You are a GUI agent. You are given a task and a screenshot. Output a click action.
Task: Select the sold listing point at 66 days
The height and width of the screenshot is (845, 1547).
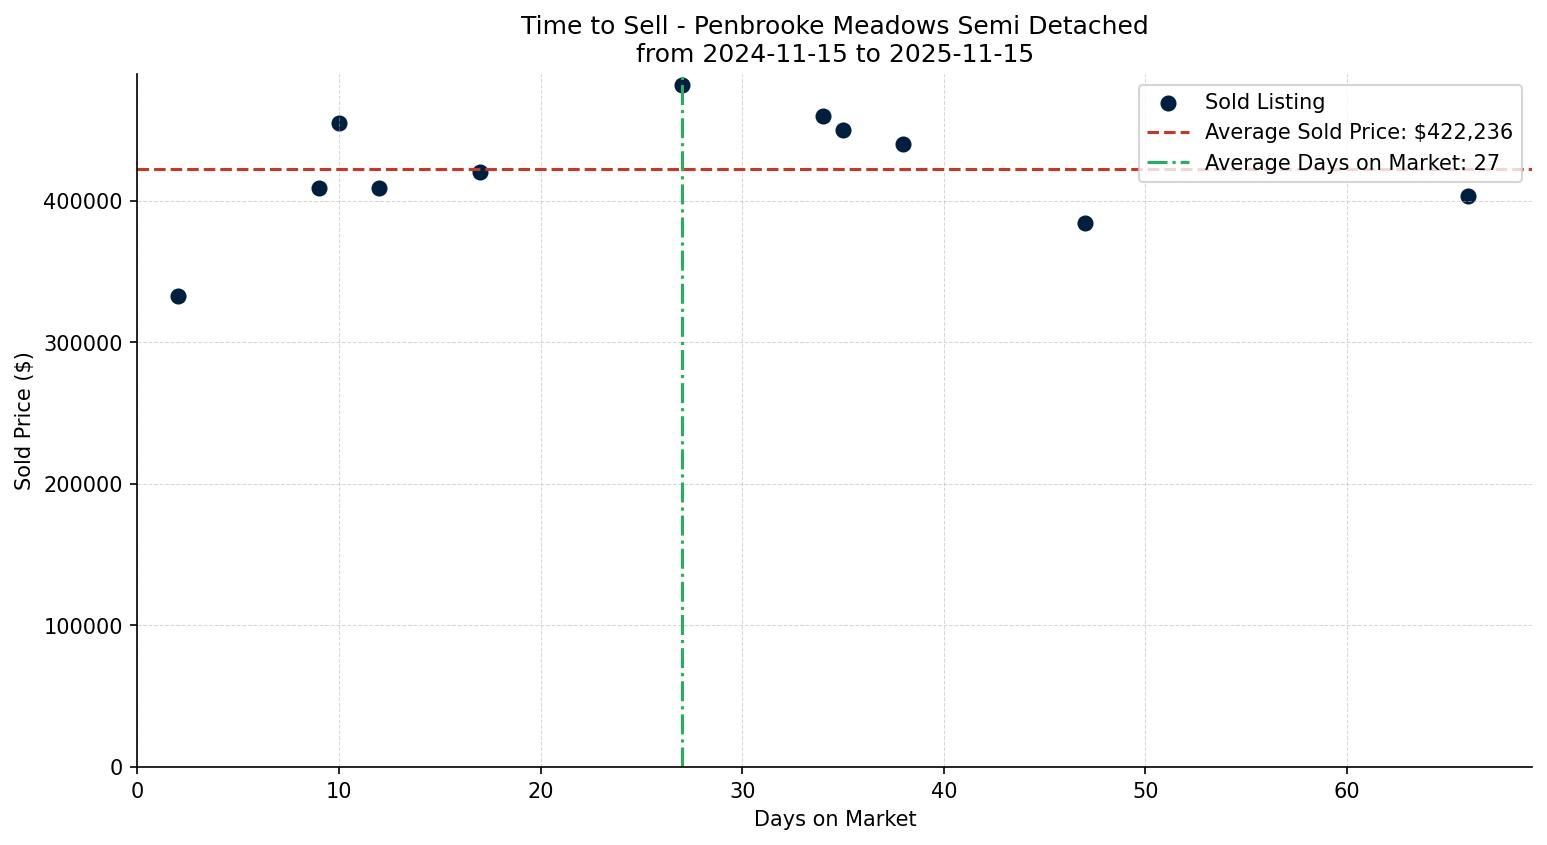click(x=1468, y=196)
